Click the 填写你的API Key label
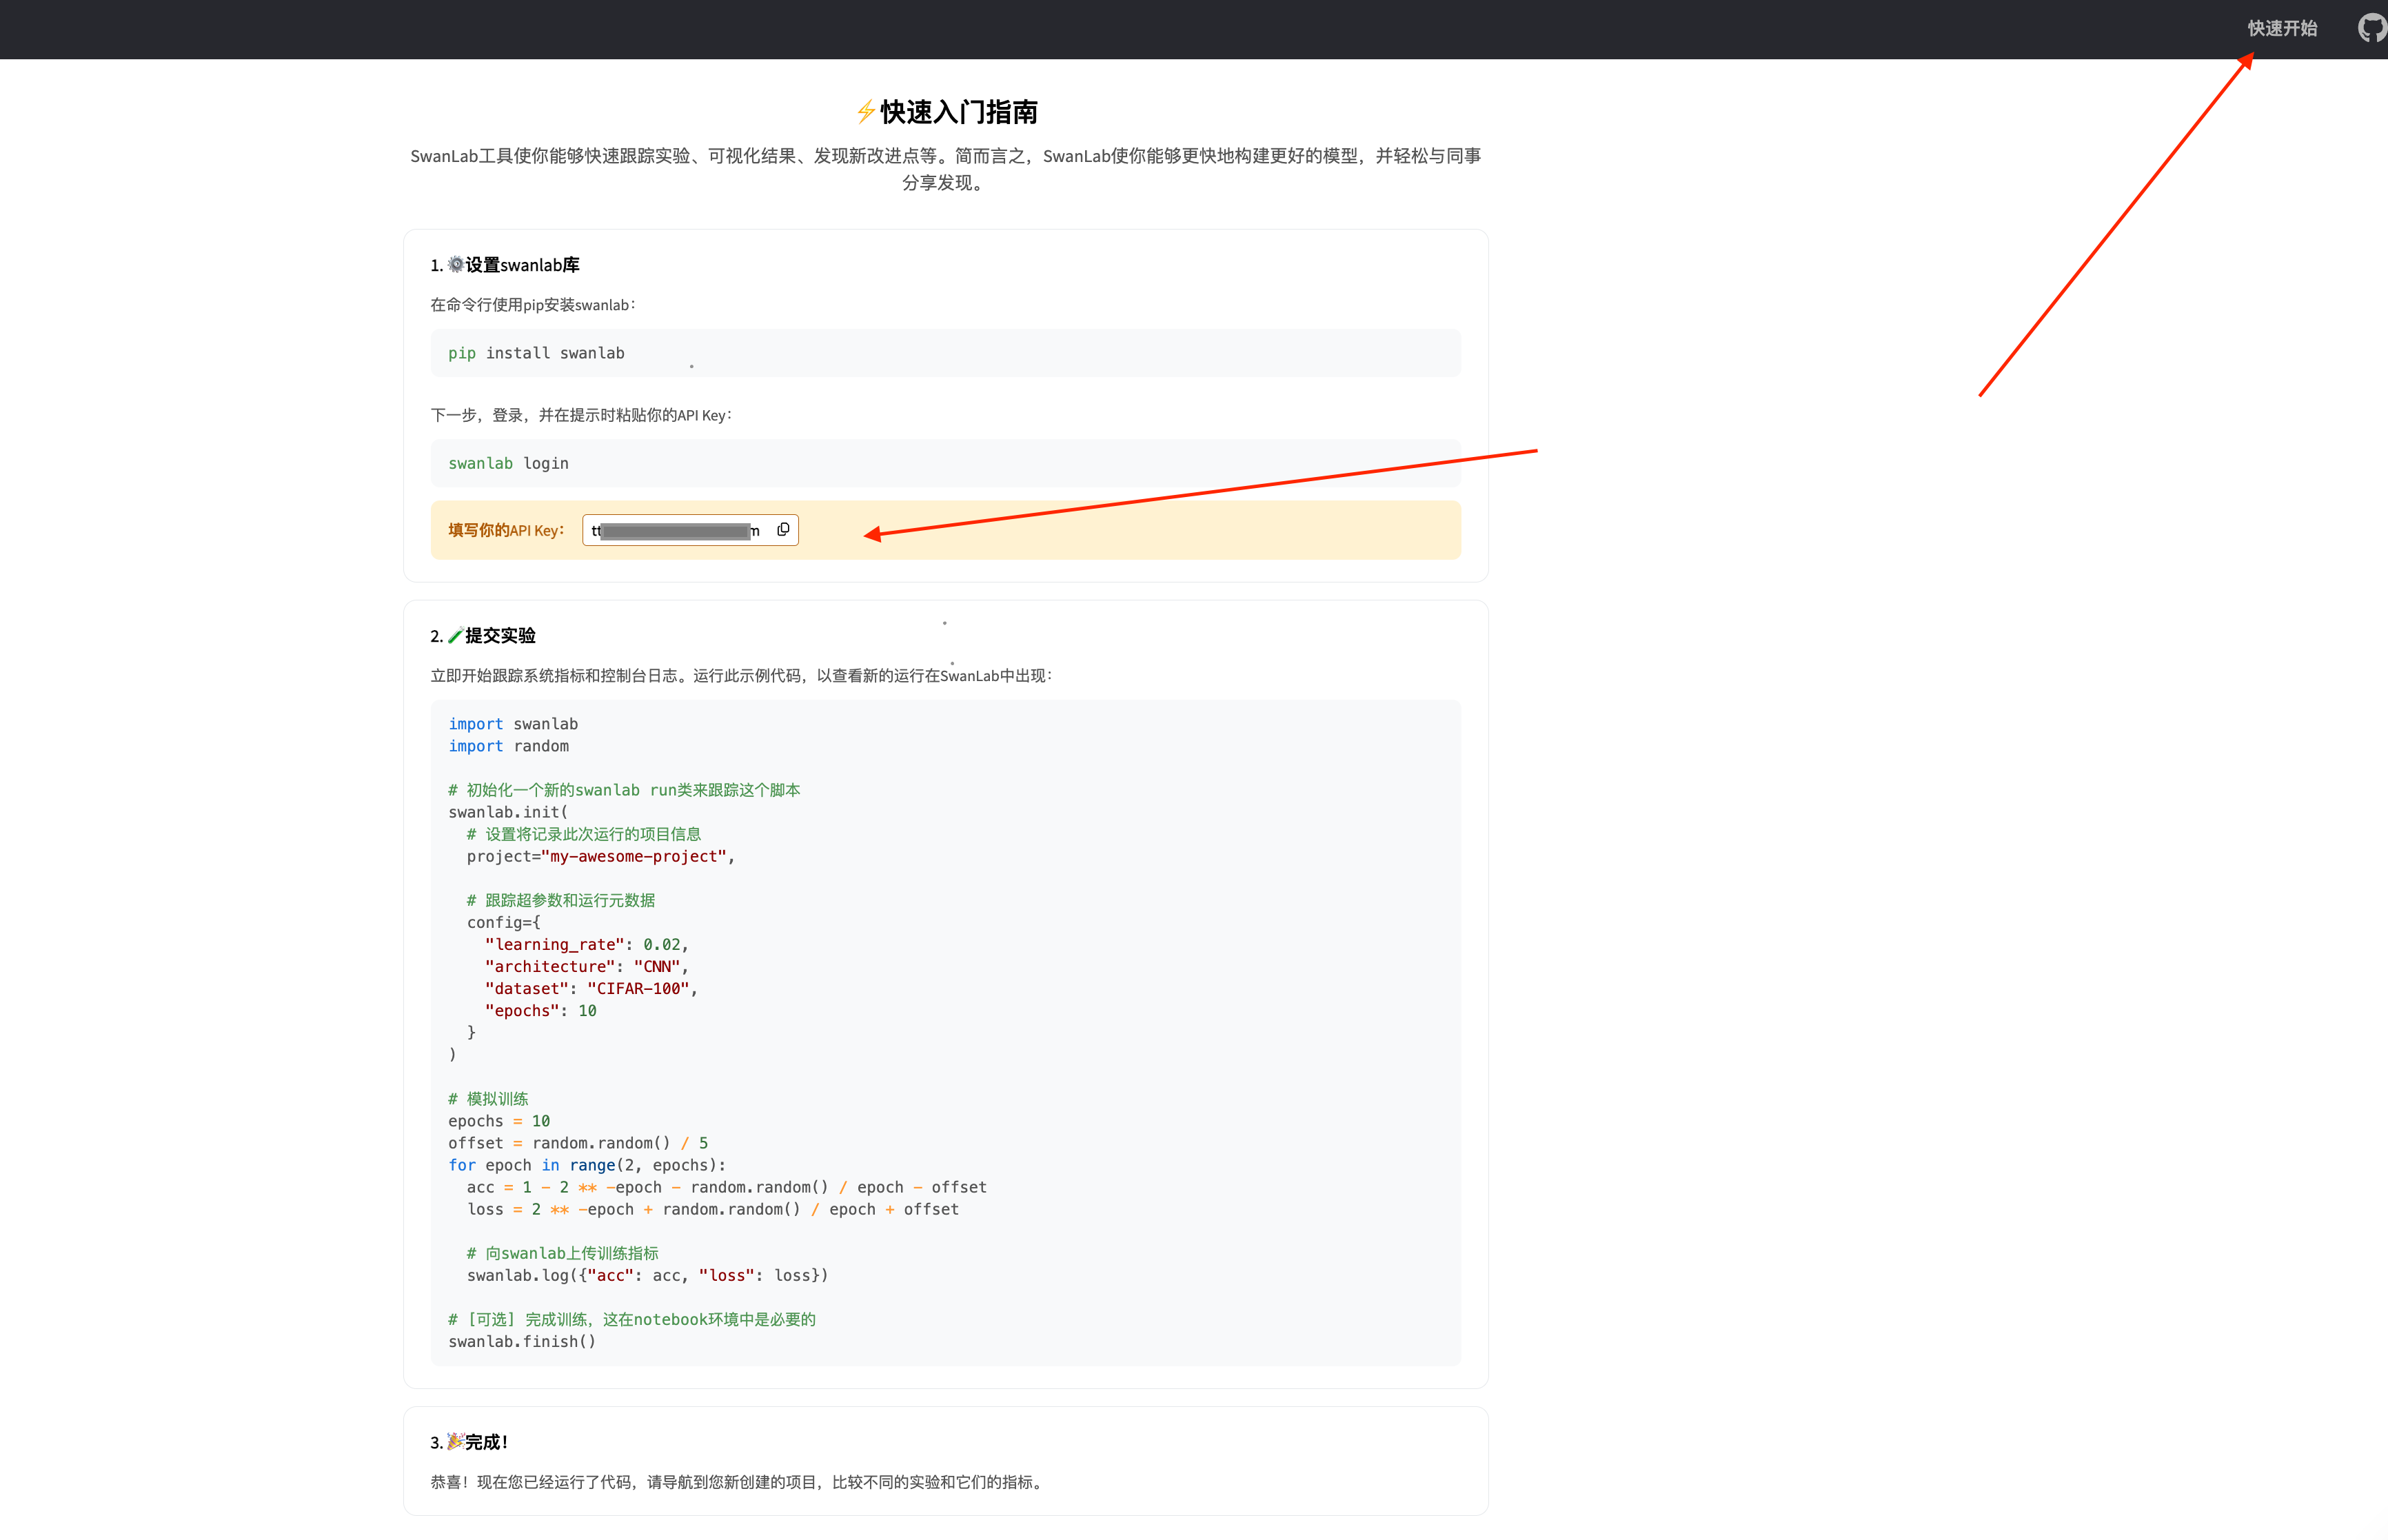The height and width of the screenshot is (1540, 2388). tap(506, 530)
